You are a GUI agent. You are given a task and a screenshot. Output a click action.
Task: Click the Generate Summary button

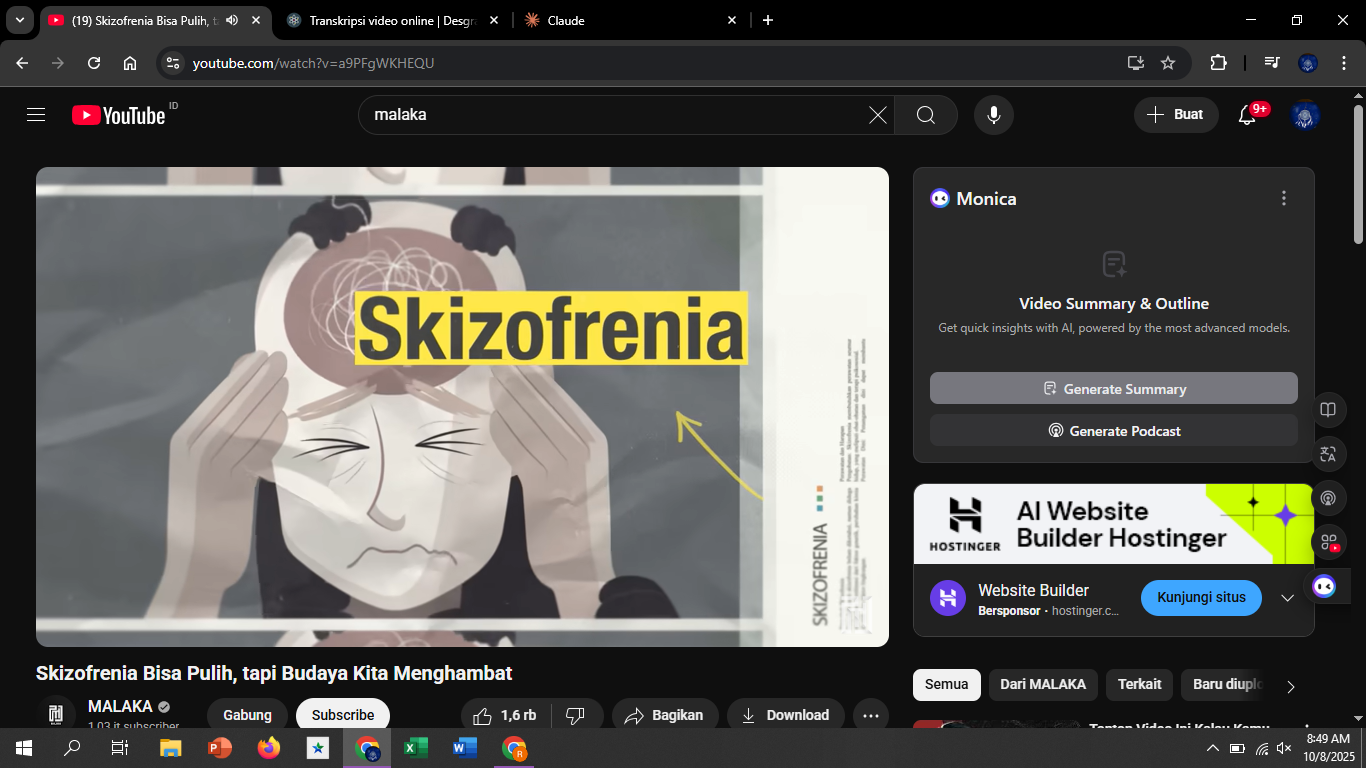[x=1114, y=388]
